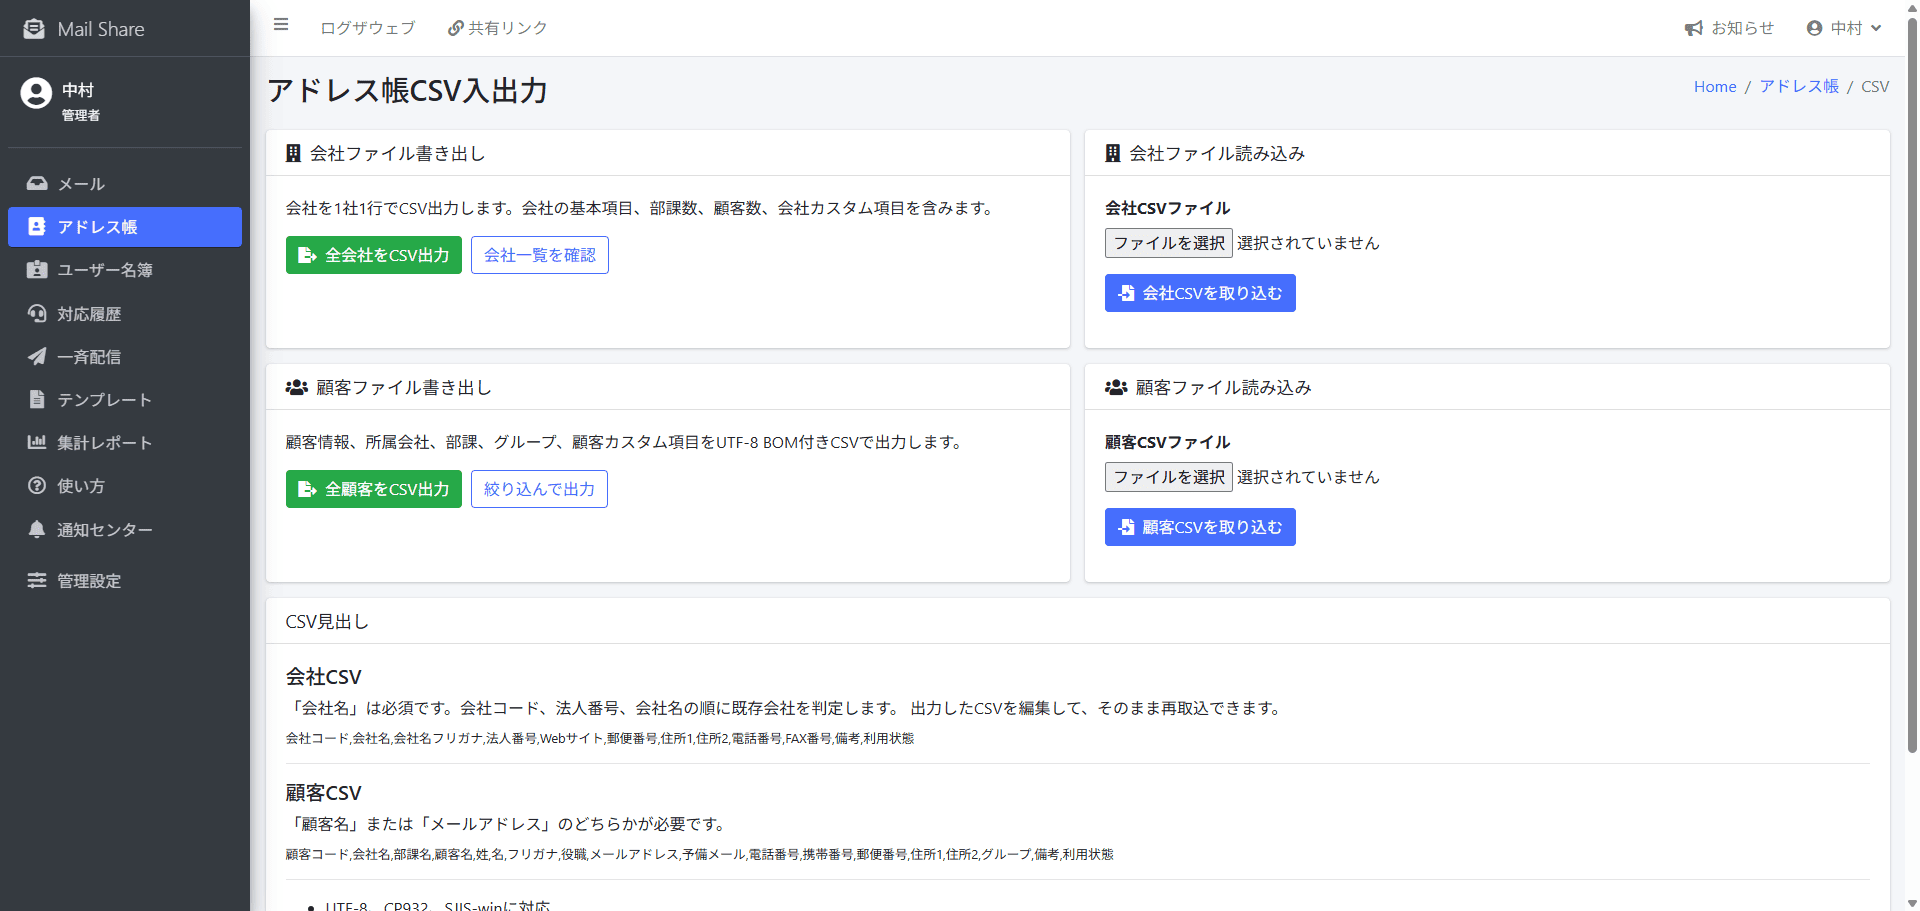Go to ログザウェブ in the top bar
1920x911 pixels.
tap(368, 28)
